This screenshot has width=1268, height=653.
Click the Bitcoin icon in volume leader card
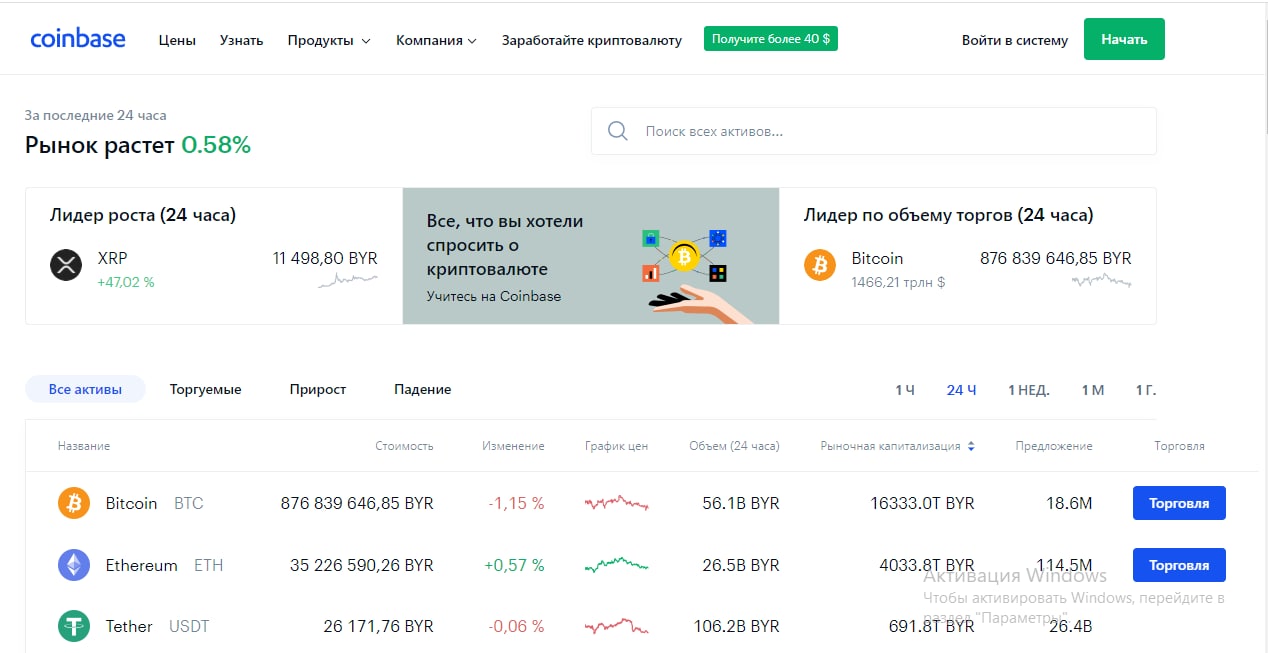[x=820, y=265]
